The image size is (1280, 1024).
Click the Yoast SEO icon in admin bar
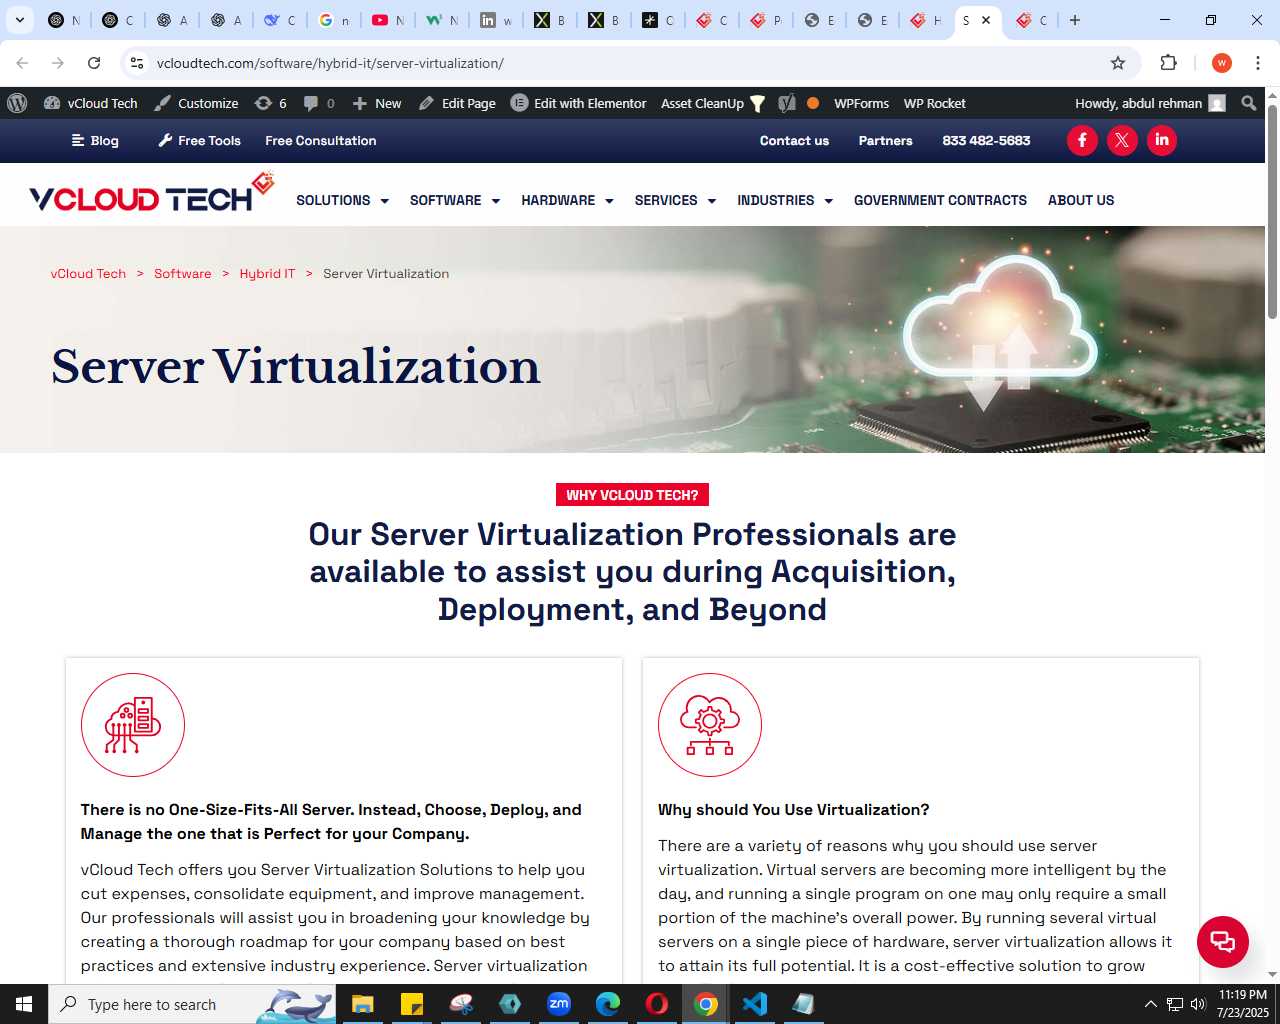click(787, 103)
